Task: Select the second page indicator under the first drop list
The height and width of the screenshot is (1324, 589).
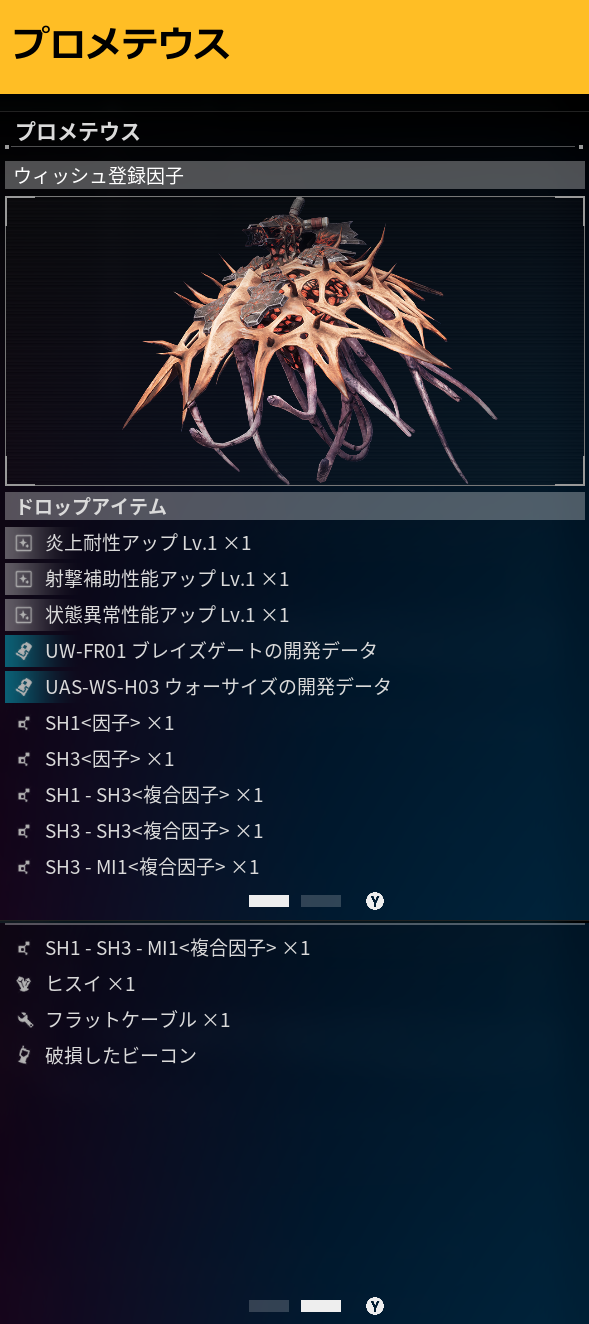Action: (x=321, y=901)
